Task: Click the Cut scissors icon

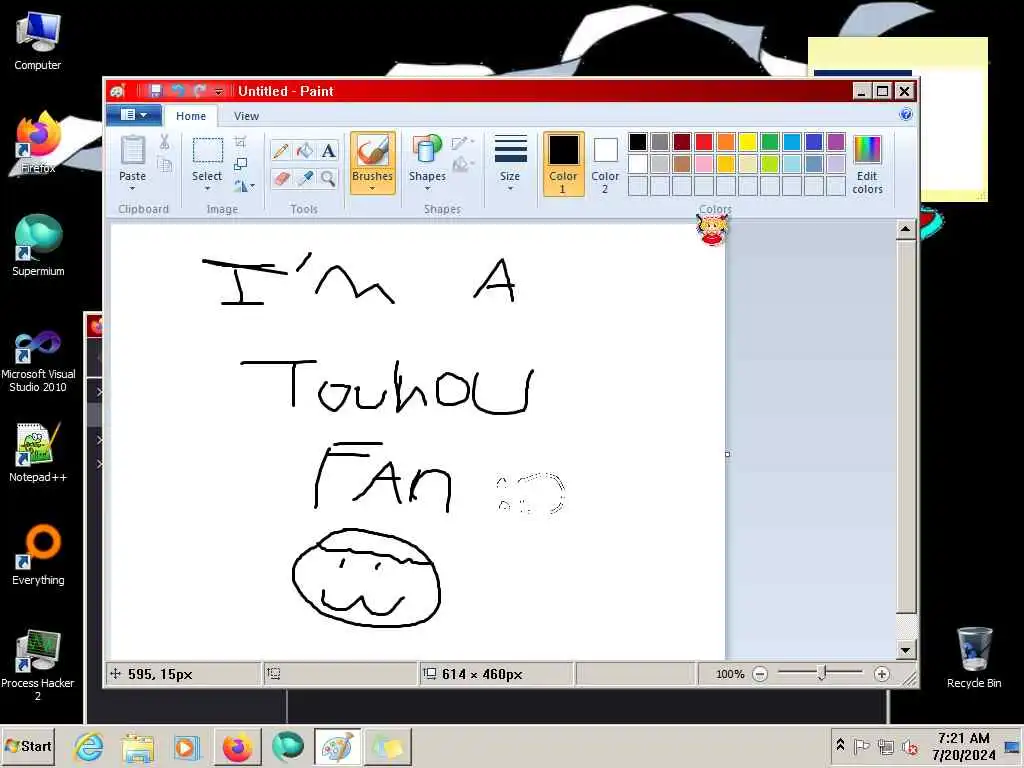Action: click(x=164, y=142)
